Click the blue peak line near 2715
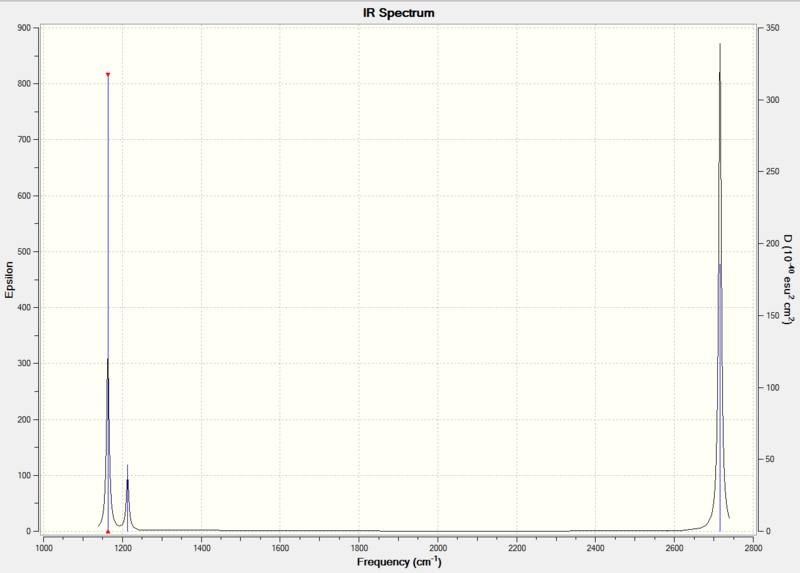This screenshot has width=800, height=573. pos(720,397)
